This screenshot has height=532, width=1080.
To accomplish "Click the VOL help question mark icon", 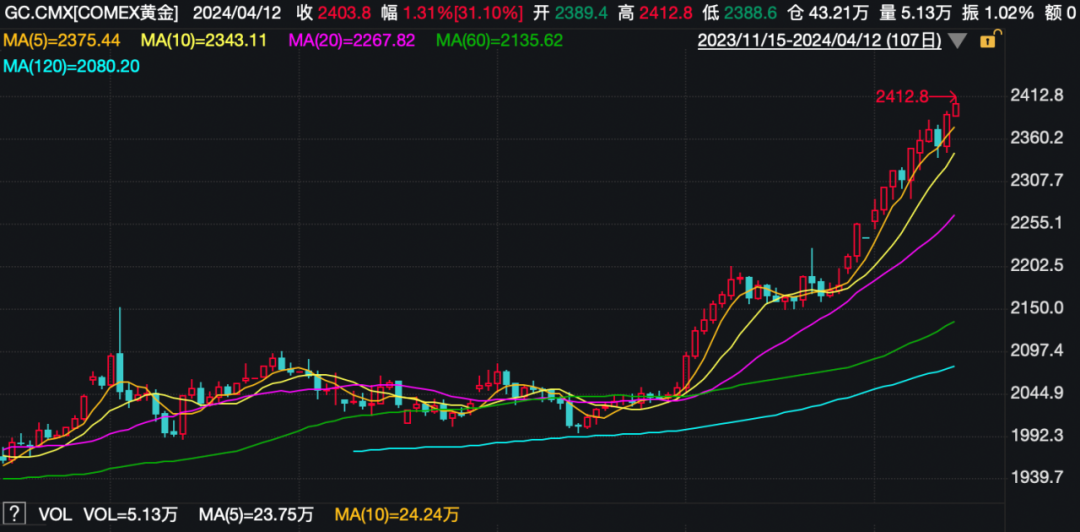I will 15,515.
